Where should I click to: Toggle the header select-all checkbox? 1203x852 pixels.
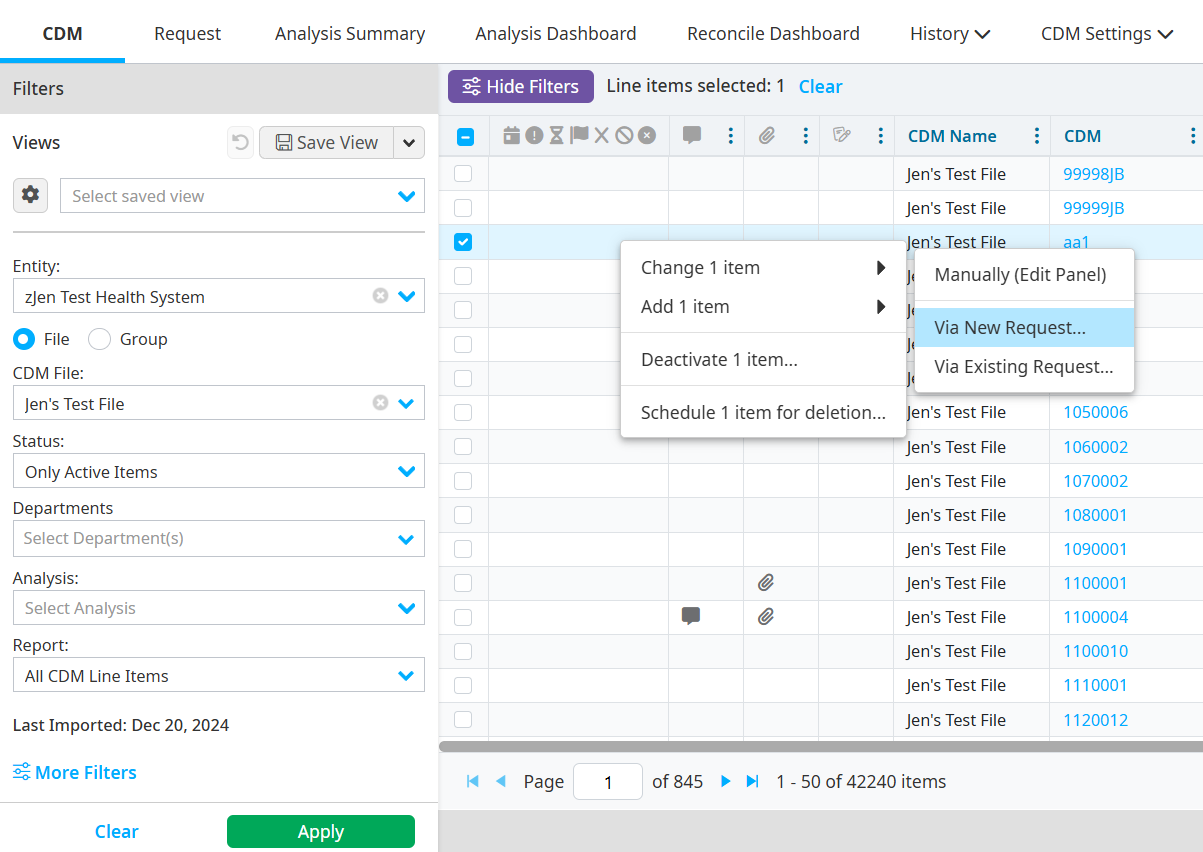click(465, 137)
